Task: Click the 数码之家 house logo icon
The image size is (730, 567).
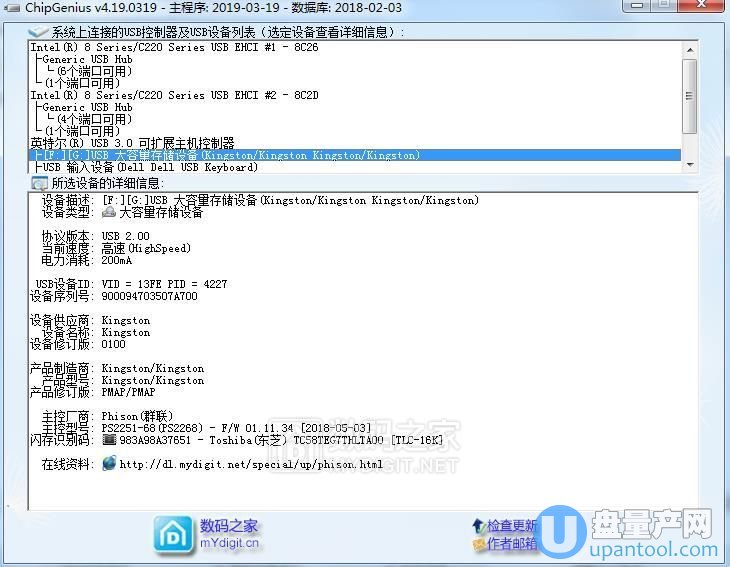Action: pos(173,534)
